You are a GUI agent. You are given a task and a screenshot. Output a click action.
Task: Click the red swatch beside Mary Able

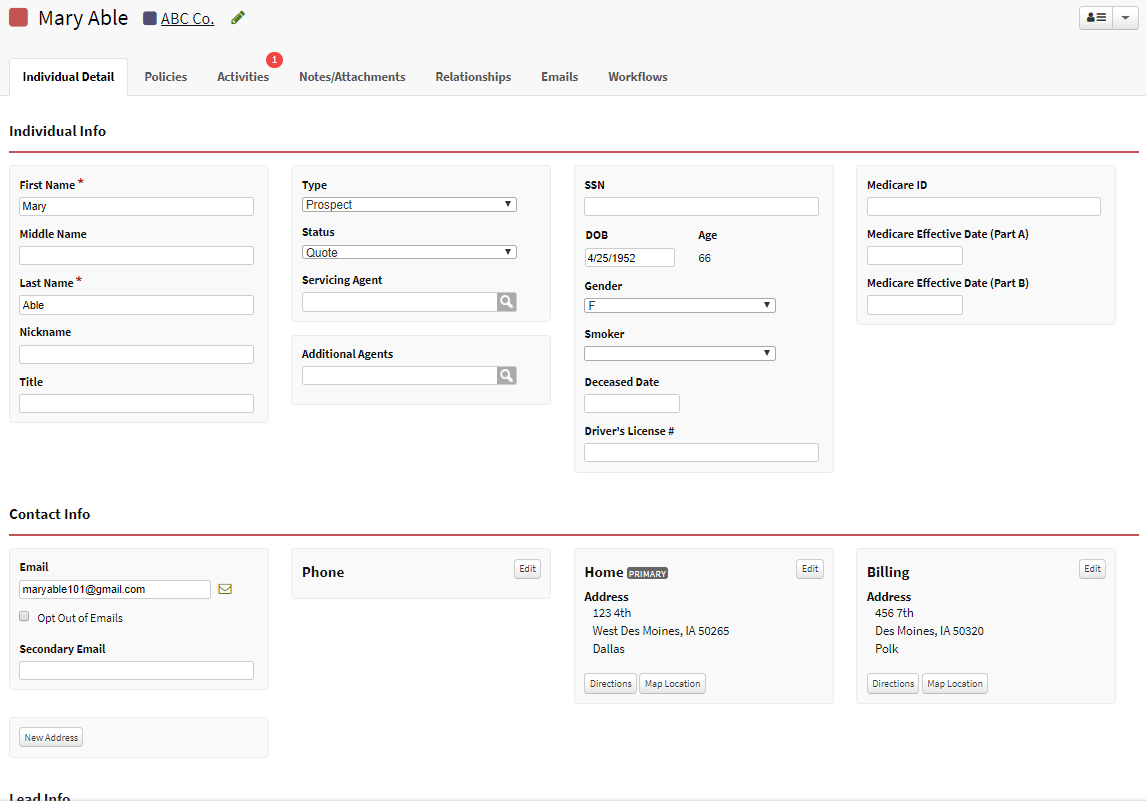point(18,17)
